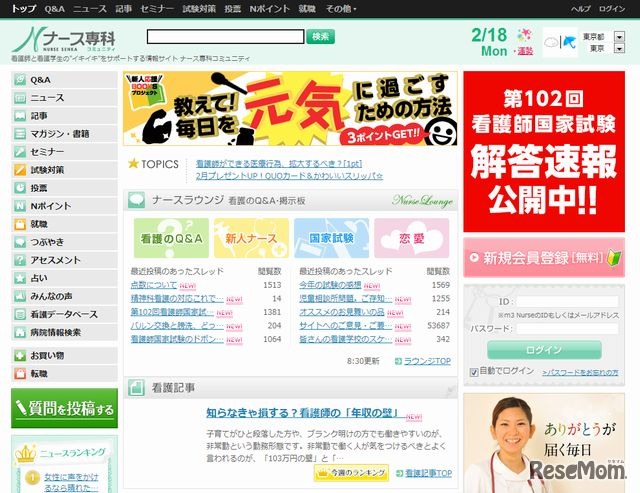Screen dimensions: 640x493
Task: Click the 試験対策 pencil icon
Action: click(20, 170)
